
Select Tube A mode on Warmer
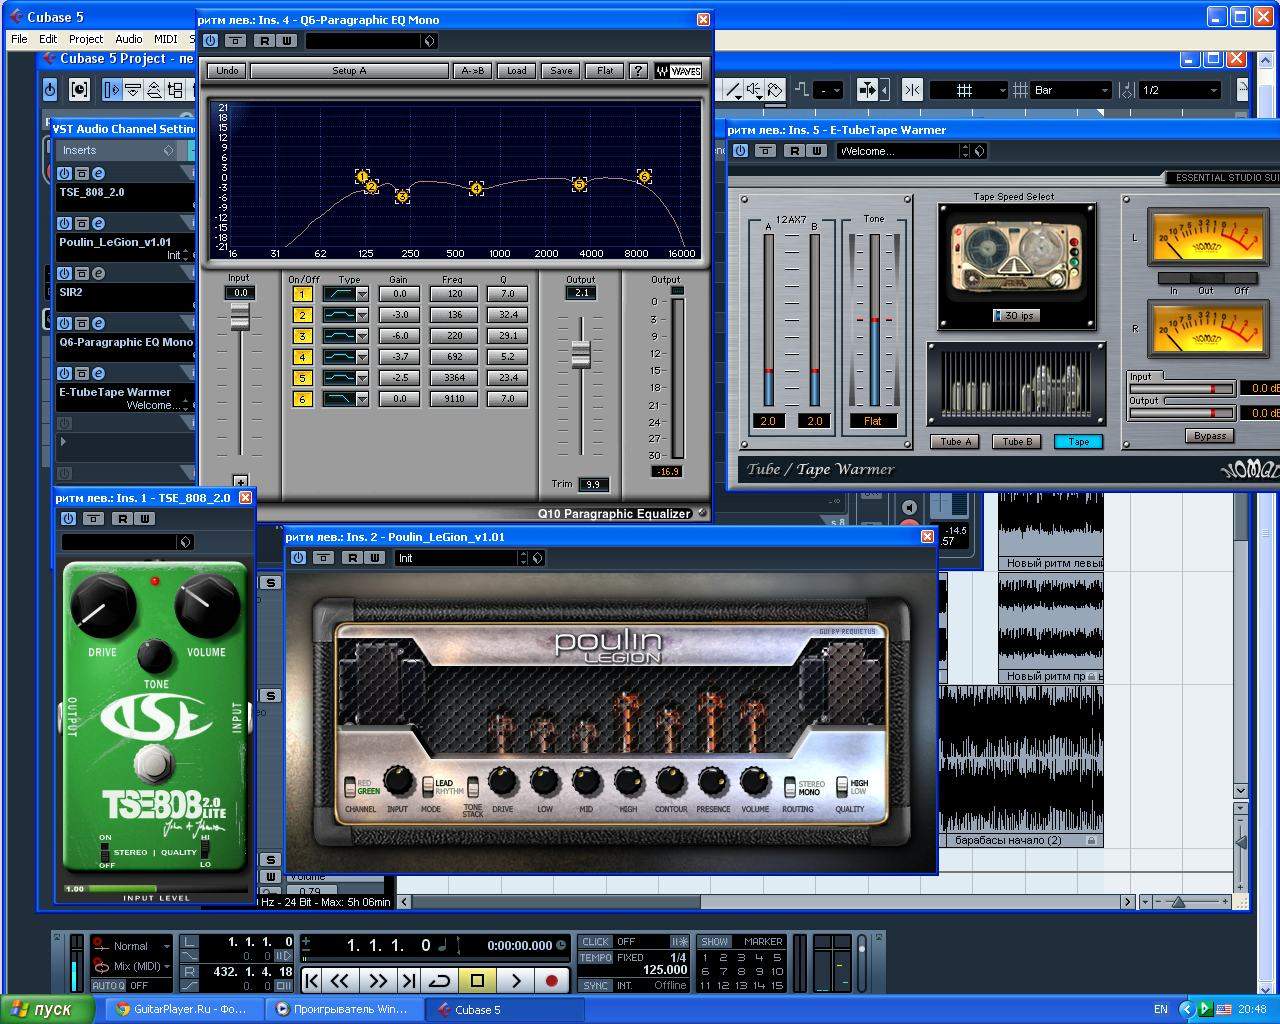(x=957, y=442)
